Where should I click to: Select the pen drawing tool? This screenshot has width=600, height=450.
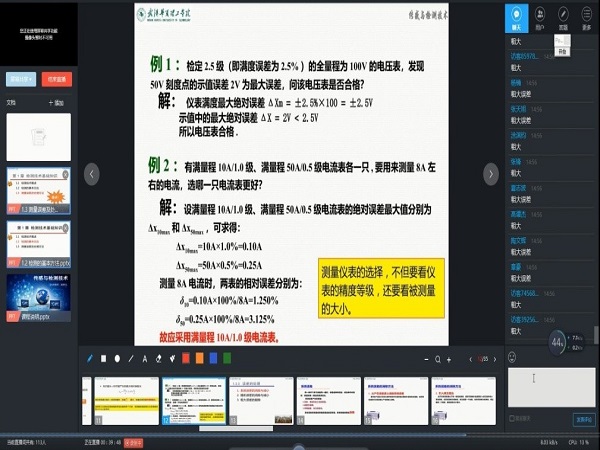pos(88,358)
